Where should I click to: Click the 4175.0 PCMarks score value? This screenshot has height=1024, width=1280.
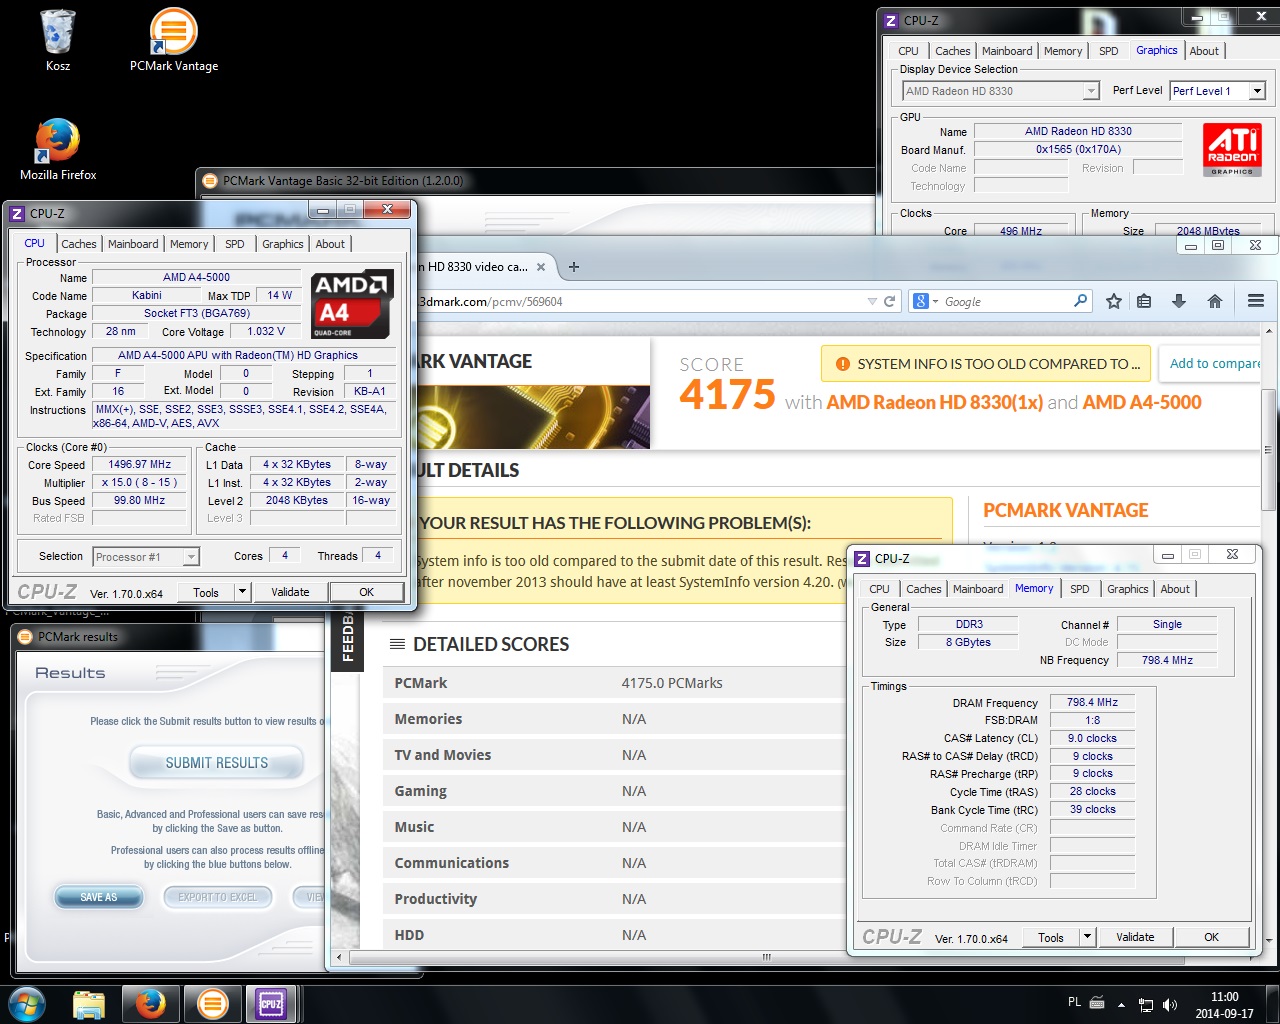pyautogui.click(x=672, y=683)
